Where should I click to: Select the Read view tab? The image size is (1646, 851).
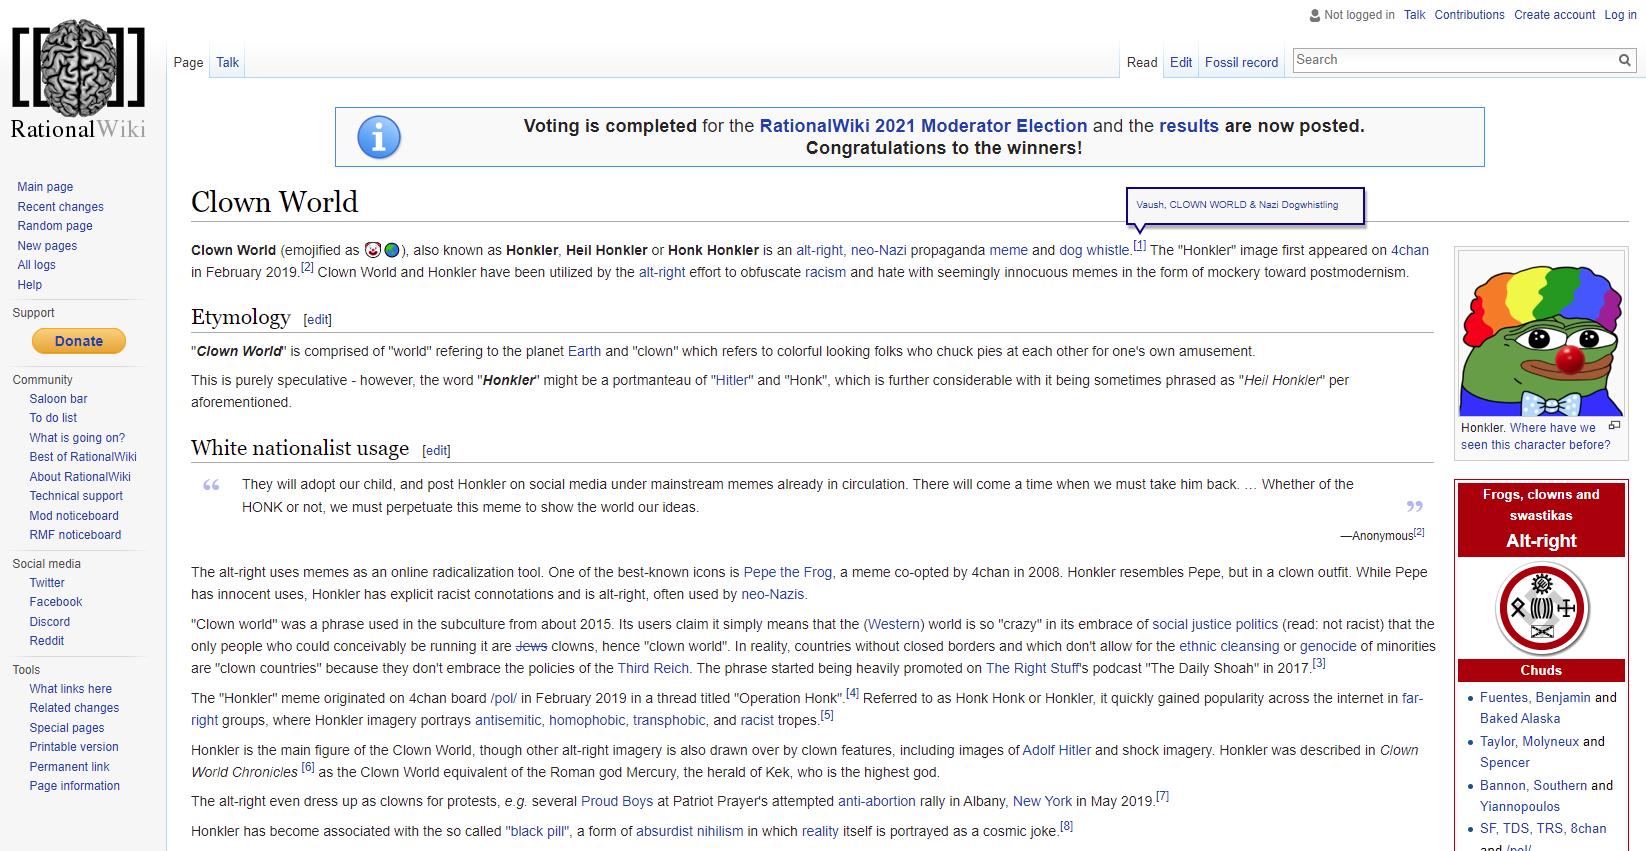point(1142,62)
